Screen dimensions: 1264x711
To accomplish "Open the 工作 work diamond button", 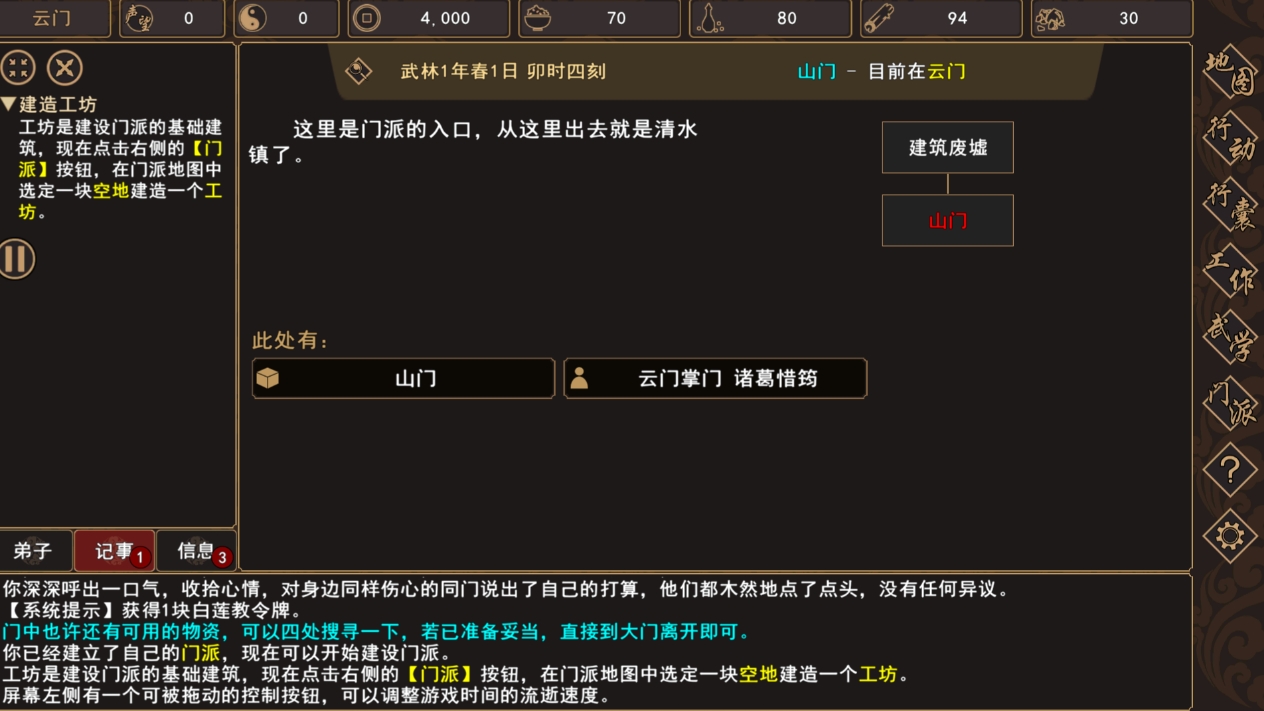I will pyautogui.click(x=1229, y=271).
